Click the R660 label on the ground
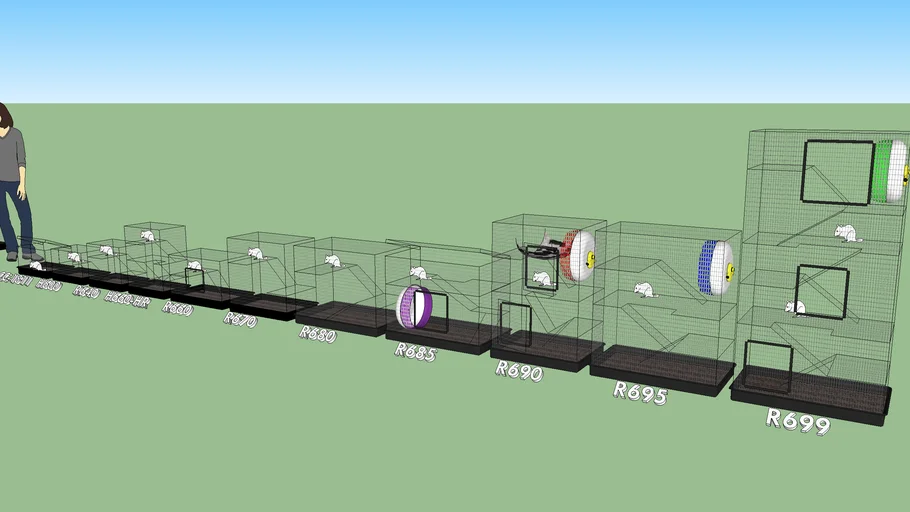This screenshot has width=910, height=512. point(176,308)
